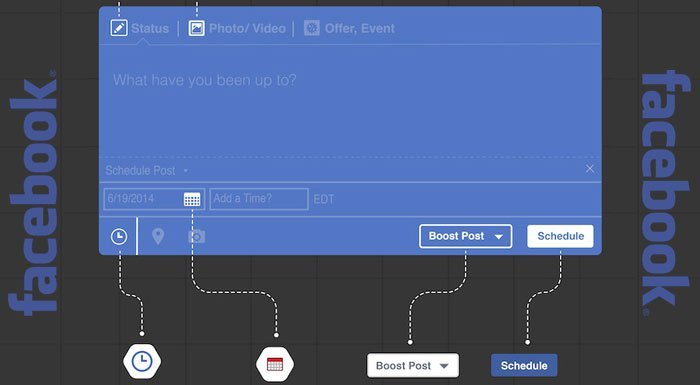Viewport: 700px width, 385px height.
Task: Switch to the Photo/ Video tab
Action: tap(237, 28)
